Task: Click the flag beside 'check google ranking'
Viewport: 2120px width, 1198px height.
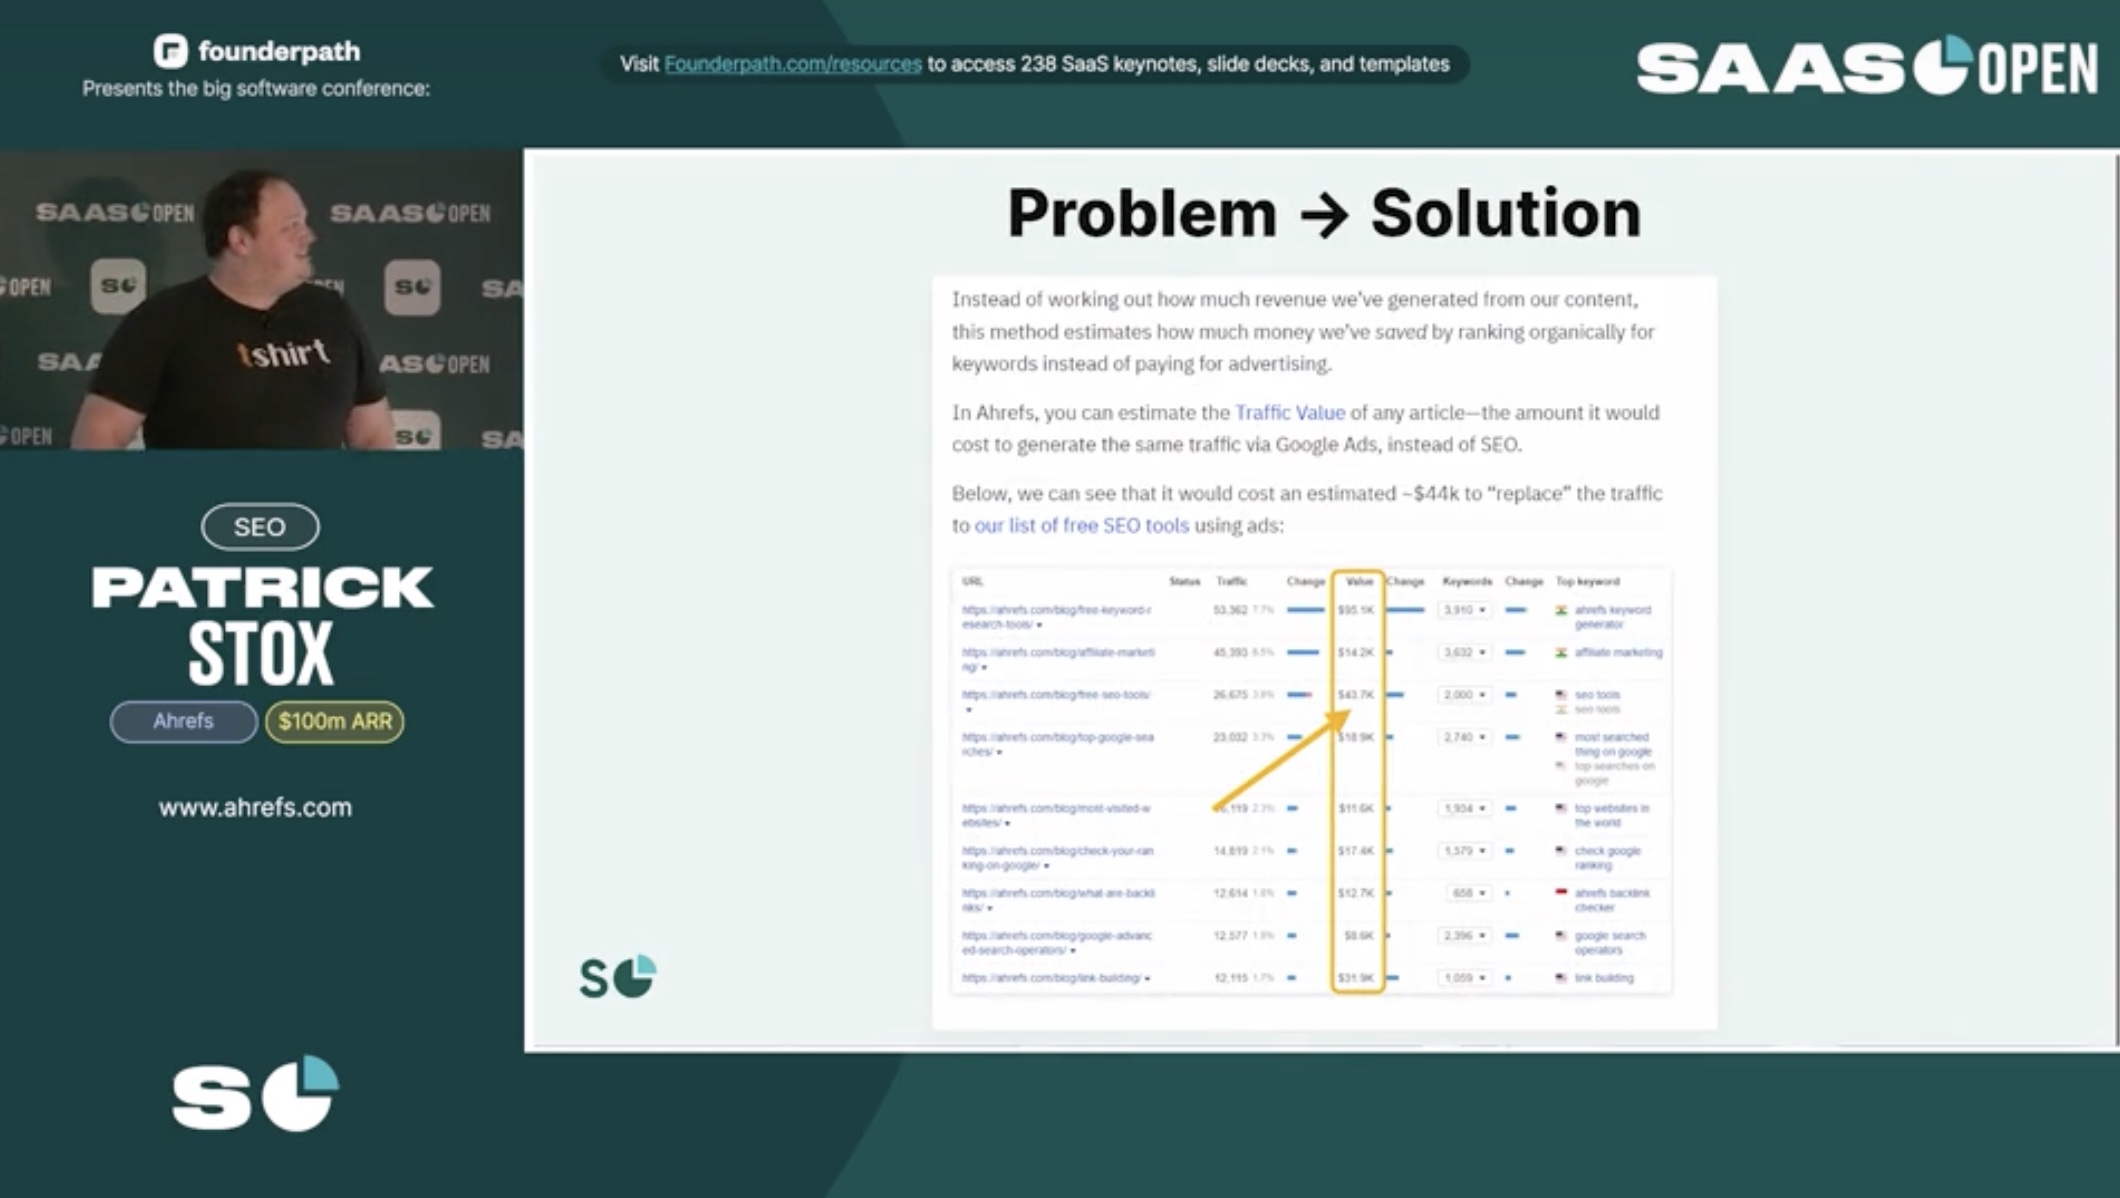Action: 1561,851
